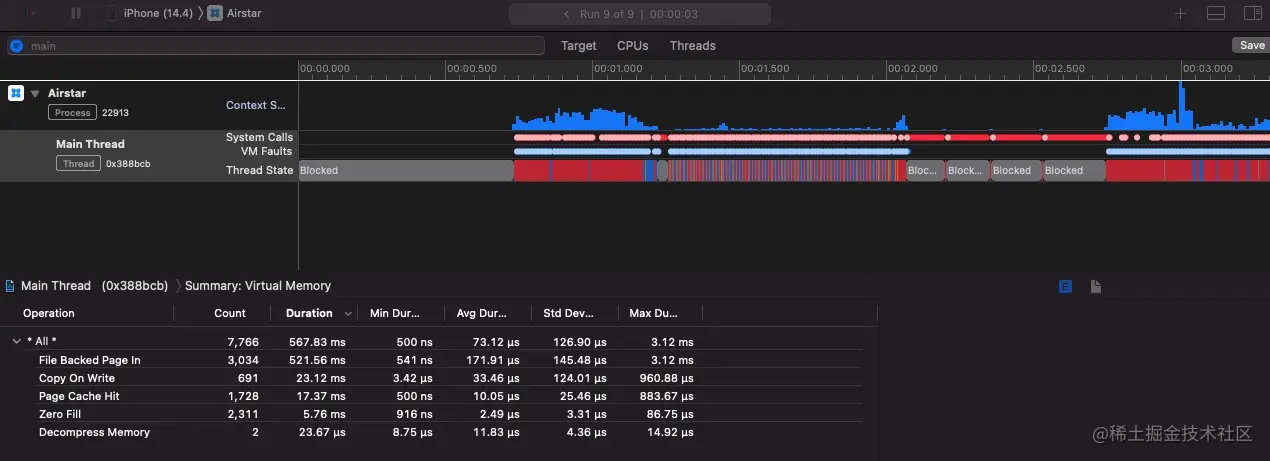Image resolution: width=1270 pixels, height=461 pixels.
Task: Sort by the Min Duration column header
Action: point(395,313)
